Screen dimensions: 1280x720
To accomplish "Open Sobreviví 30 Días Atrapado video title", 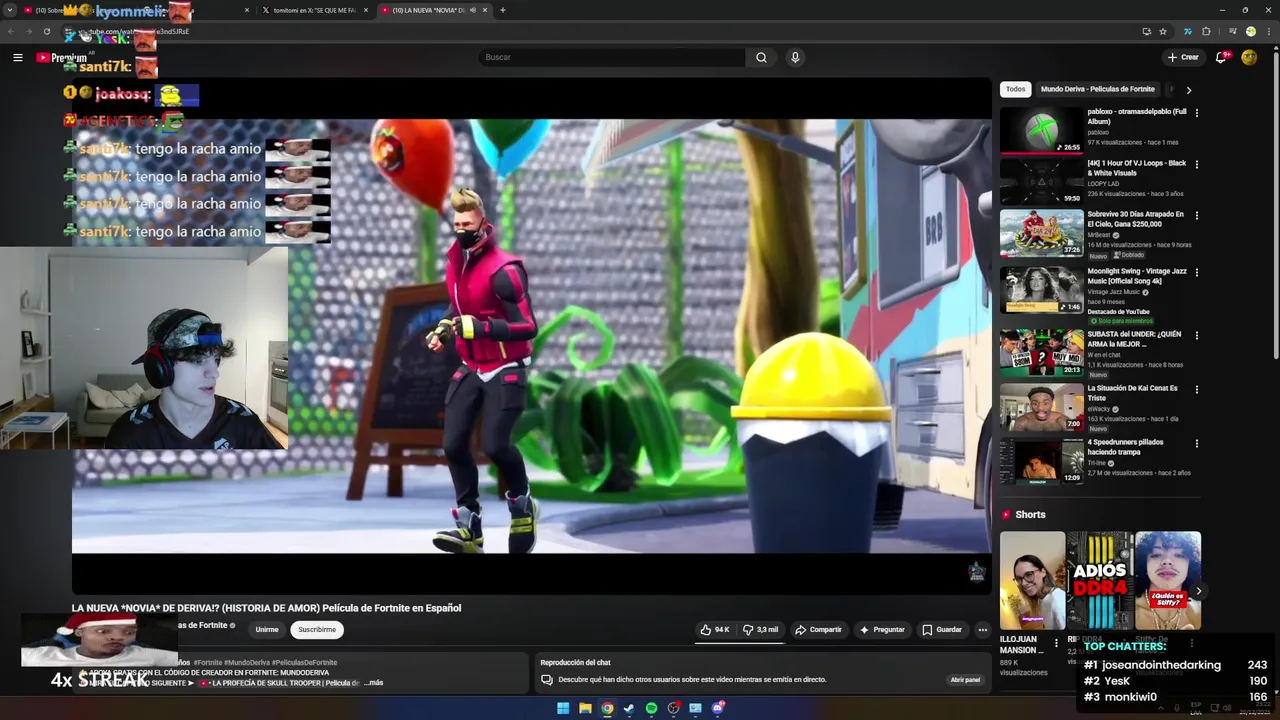I will click(1135, 219).
